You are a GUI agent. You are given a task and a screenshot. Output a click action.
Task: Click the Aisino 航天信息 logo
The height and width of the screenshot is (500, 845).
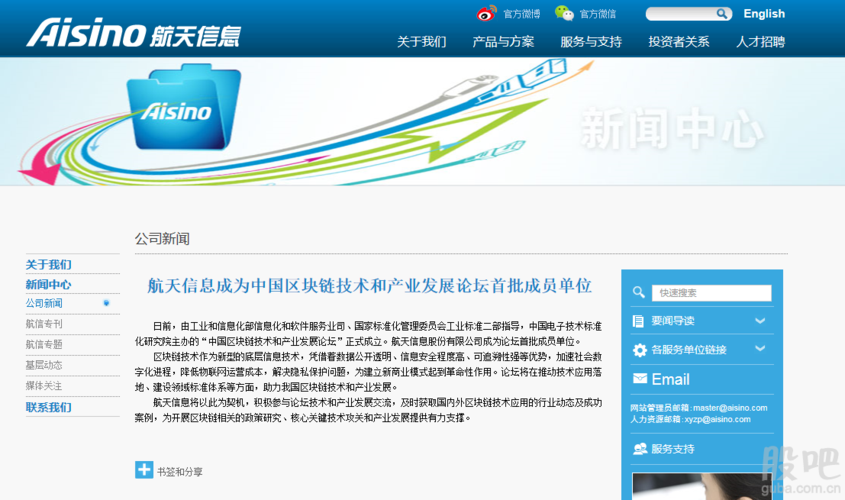click(133, 33)
